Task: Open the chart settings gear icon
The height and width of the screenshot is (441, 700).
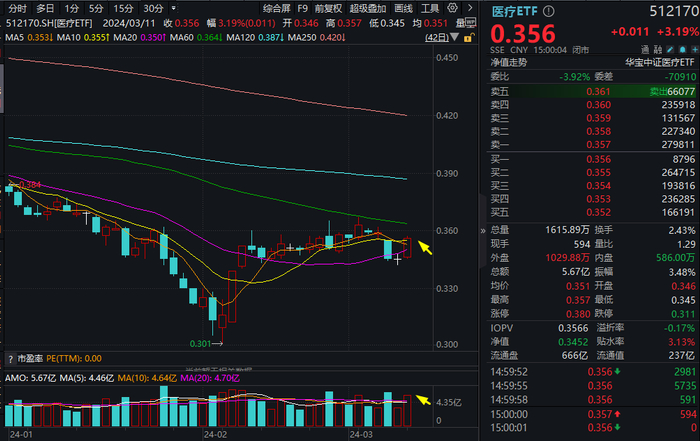Action: [452, 8]
